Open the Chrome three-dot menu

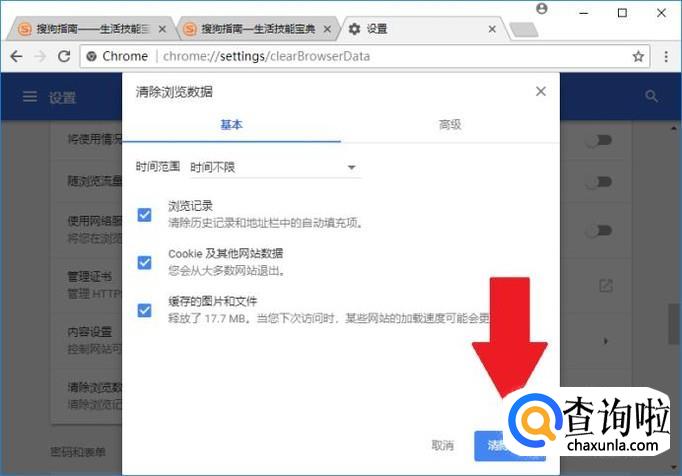(666, 56)
